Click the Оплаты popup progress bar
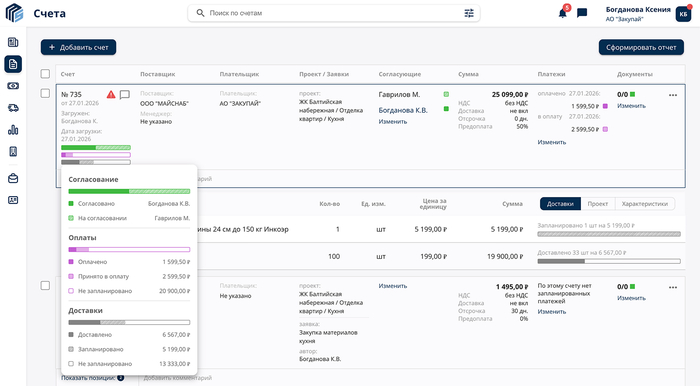 click(129, 249)
